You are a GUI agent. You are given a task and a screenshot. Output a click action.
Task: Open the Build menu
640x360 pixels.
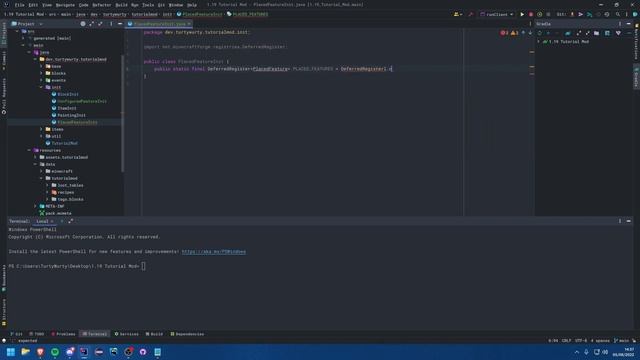click(x=122, y=5)
